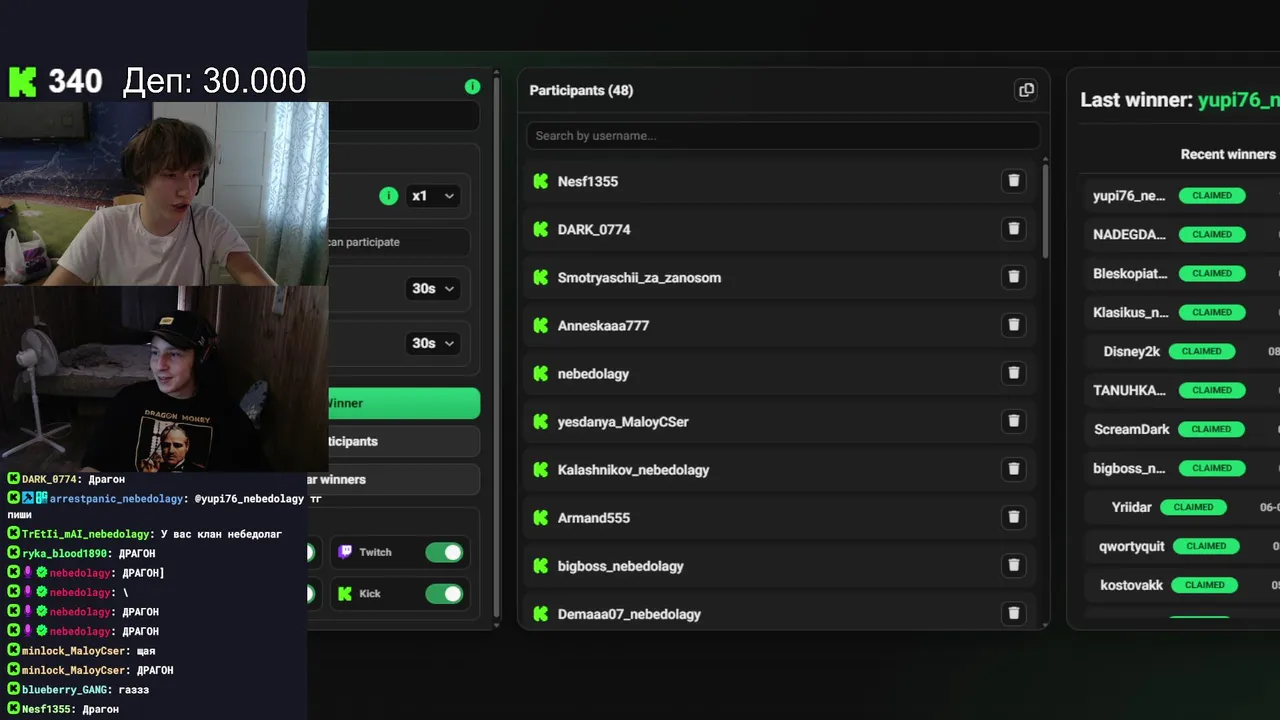The height and width of the screenshot is (720, 1280).
Task: Click CLAIMED badge next to kostovakk
Action: [x=1204, y=585]
